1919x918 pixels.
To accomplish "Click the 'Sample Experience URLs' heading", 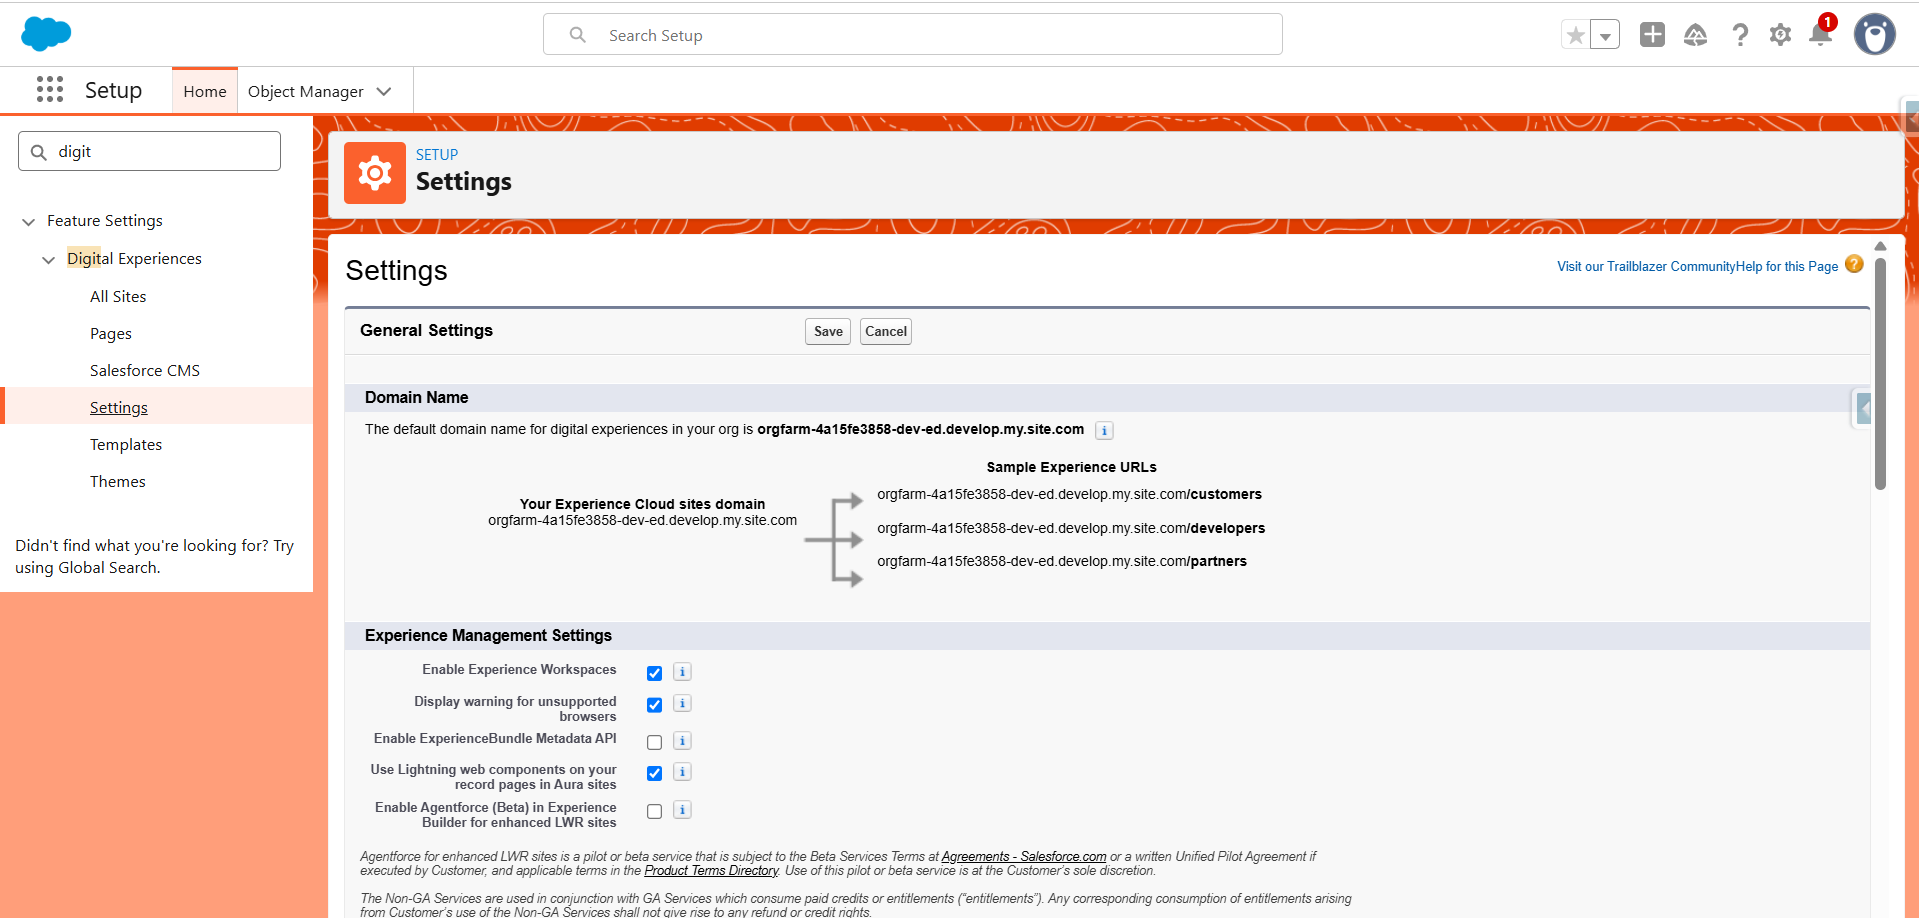I will click(x=1071, y=467).
